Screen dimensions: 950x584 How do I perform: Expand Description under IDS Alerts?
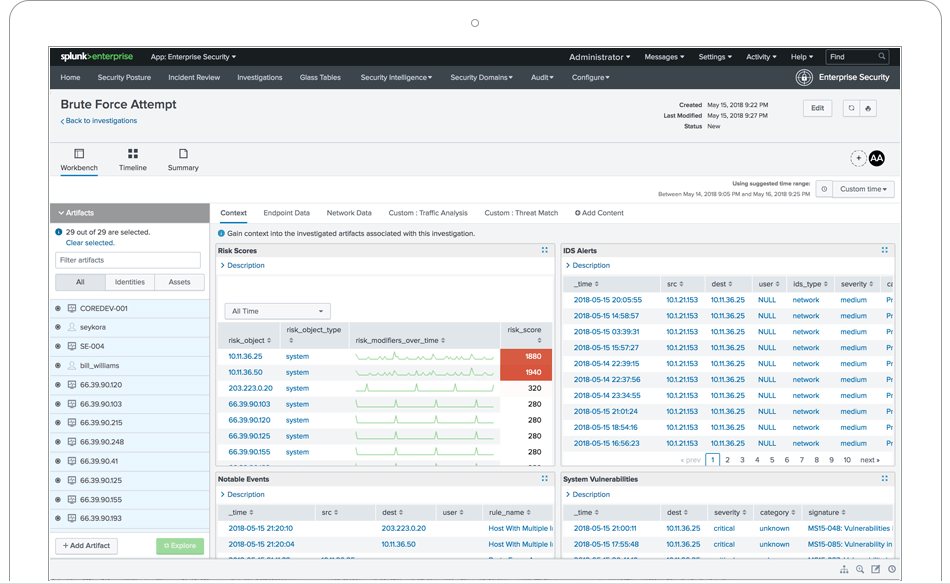click(x=588, y=265)
